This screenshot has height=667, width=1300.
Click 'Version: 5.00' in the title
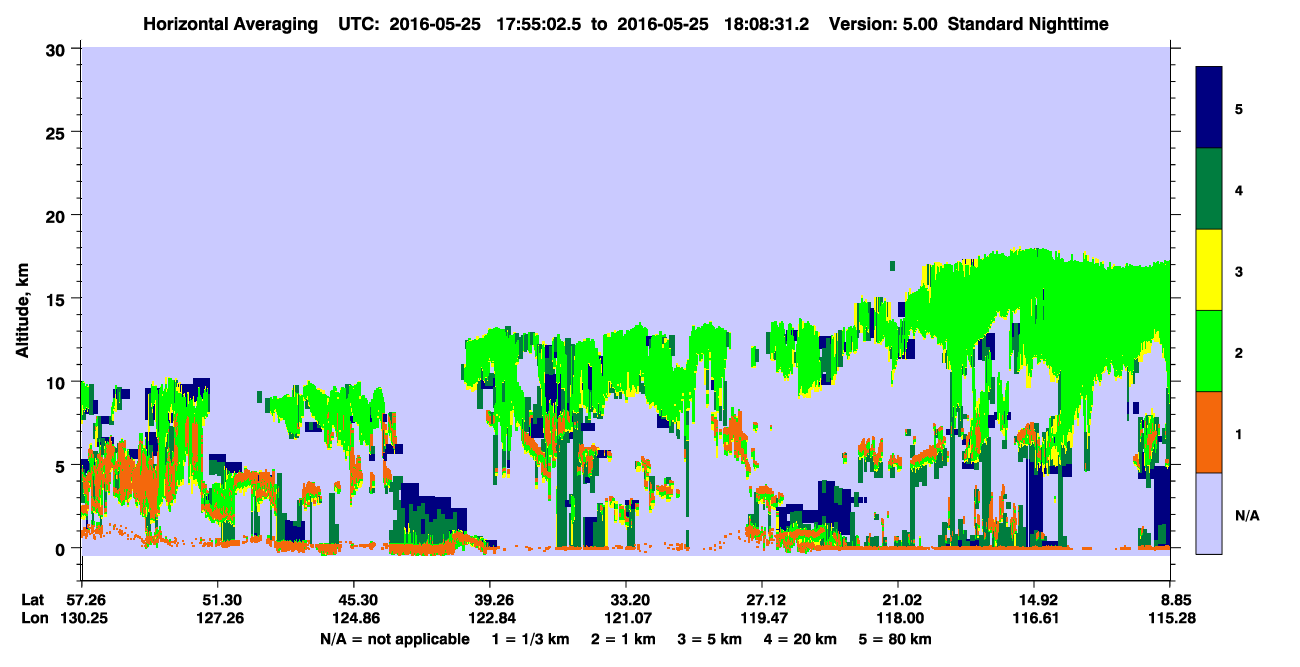pos(883,24)
